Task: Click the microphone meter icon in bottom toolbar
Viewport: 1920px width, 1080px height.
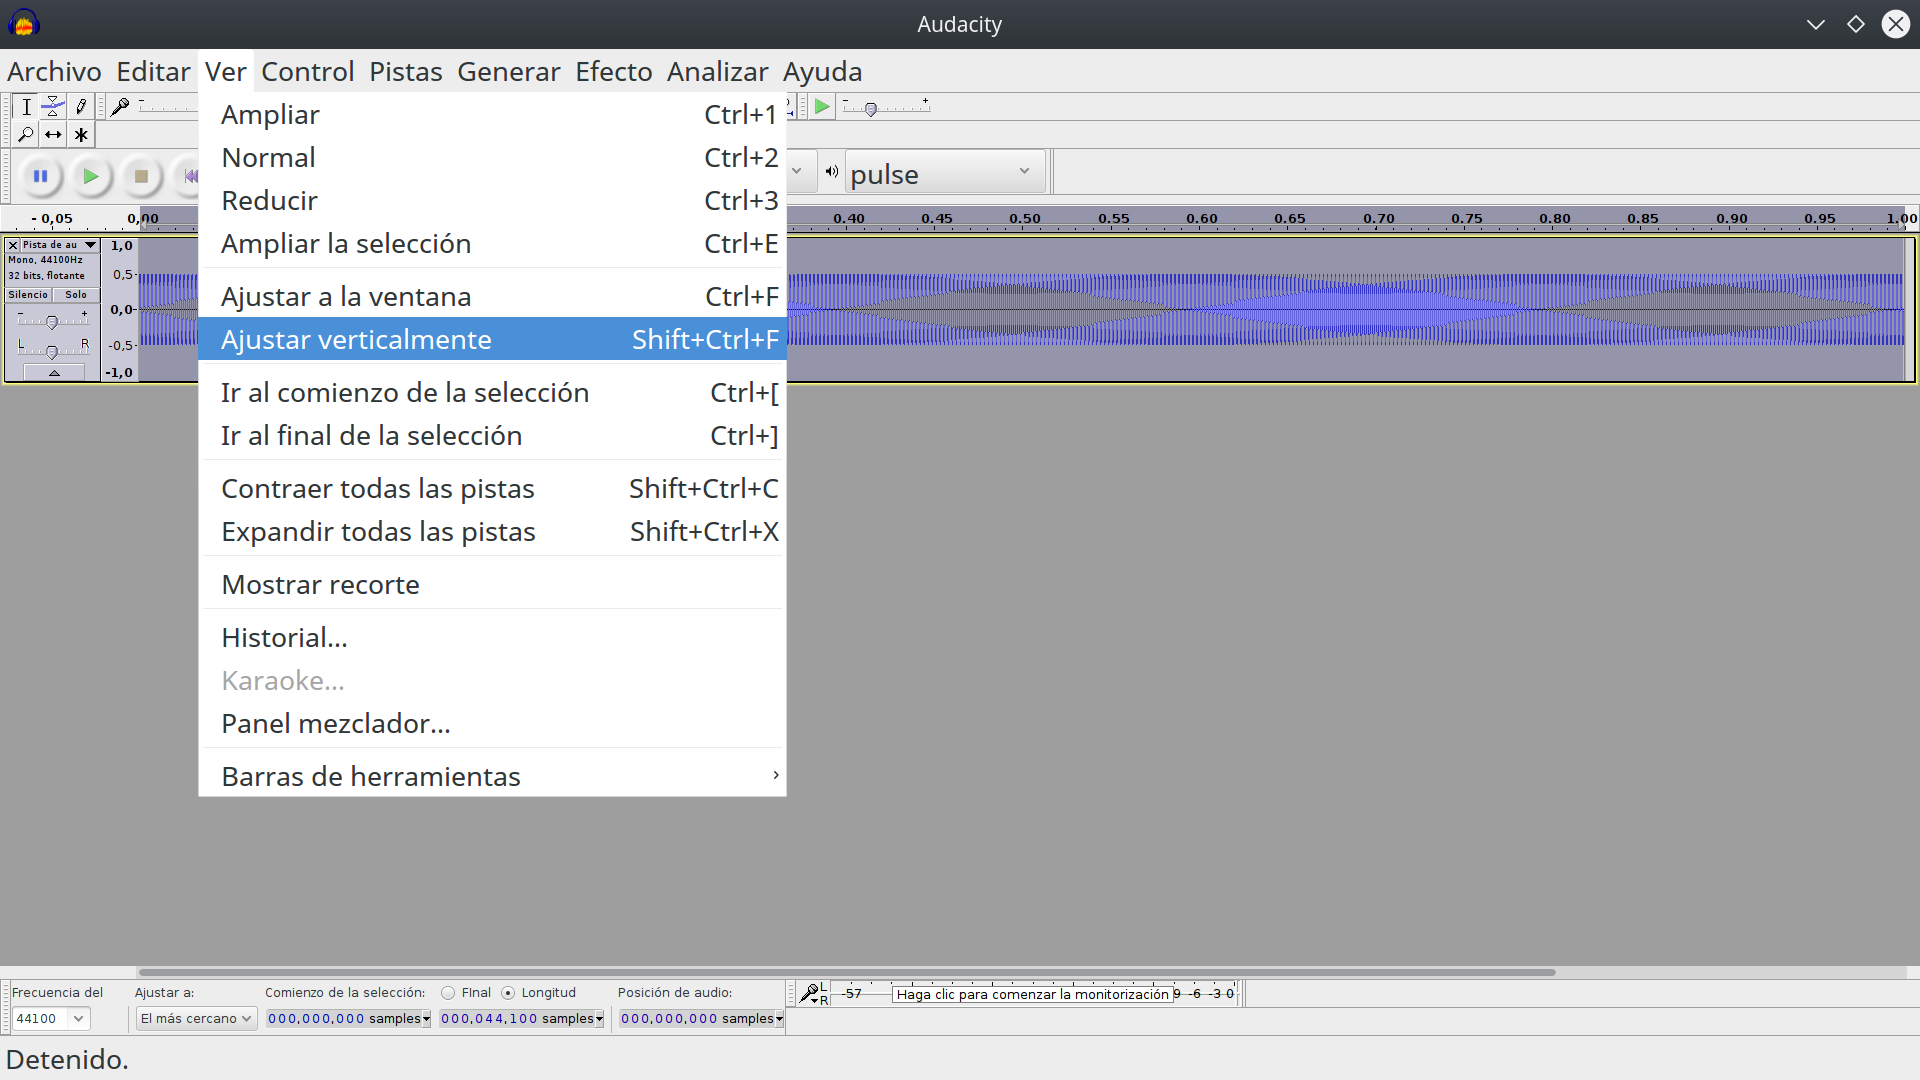Action: point(810,993)
